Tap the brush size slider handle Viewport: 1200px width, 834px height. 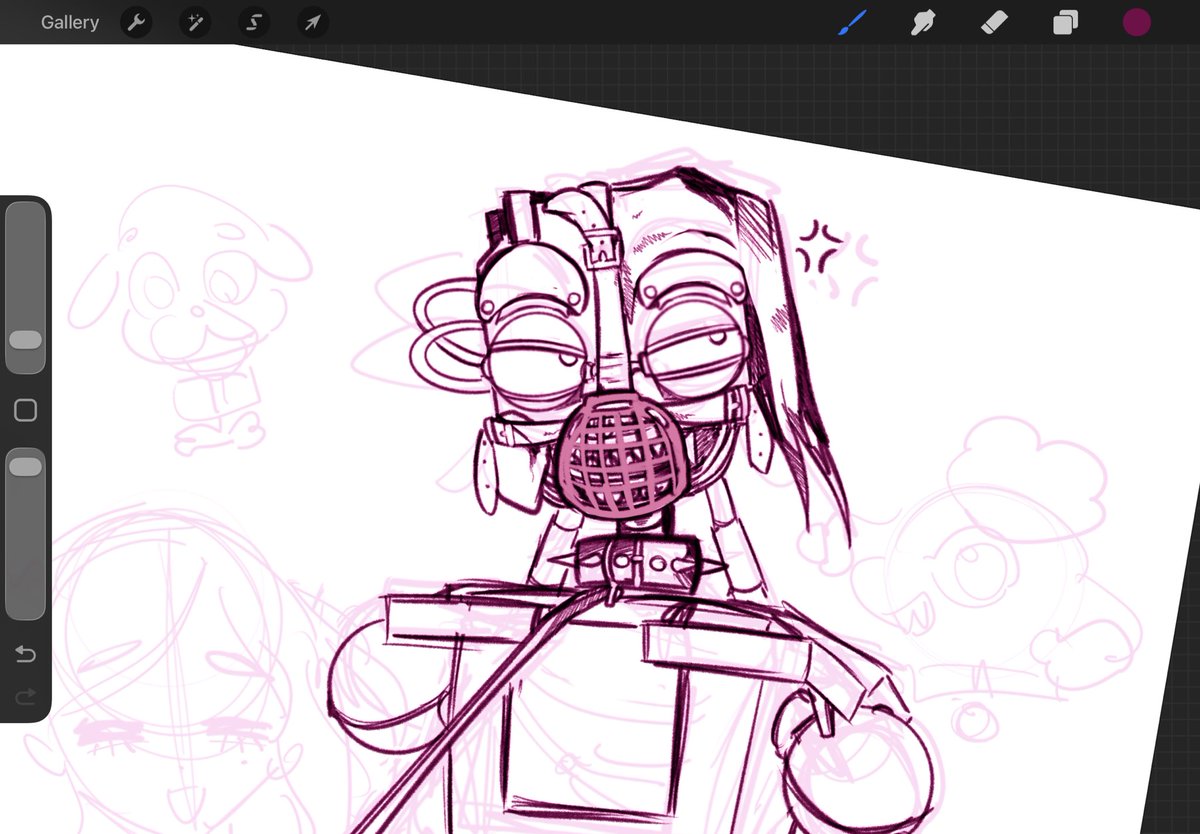tap(25, 340)
